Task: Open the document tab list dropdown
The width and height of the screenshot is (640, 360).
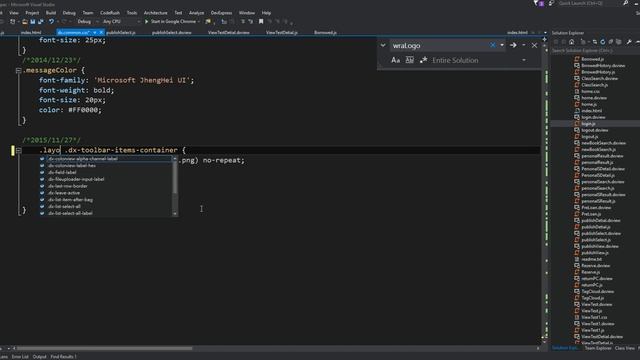Action: 546,32
